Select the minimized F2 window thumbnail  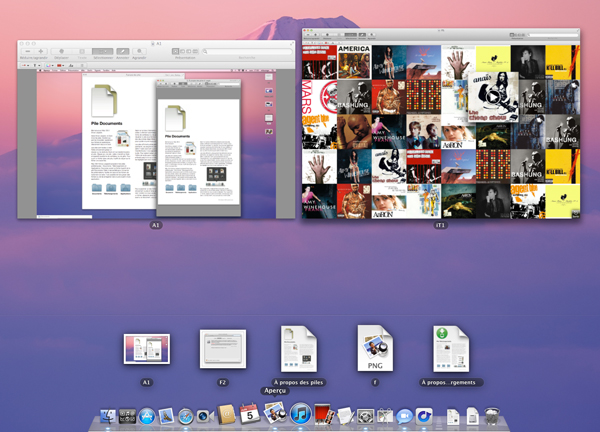point(223,349)
